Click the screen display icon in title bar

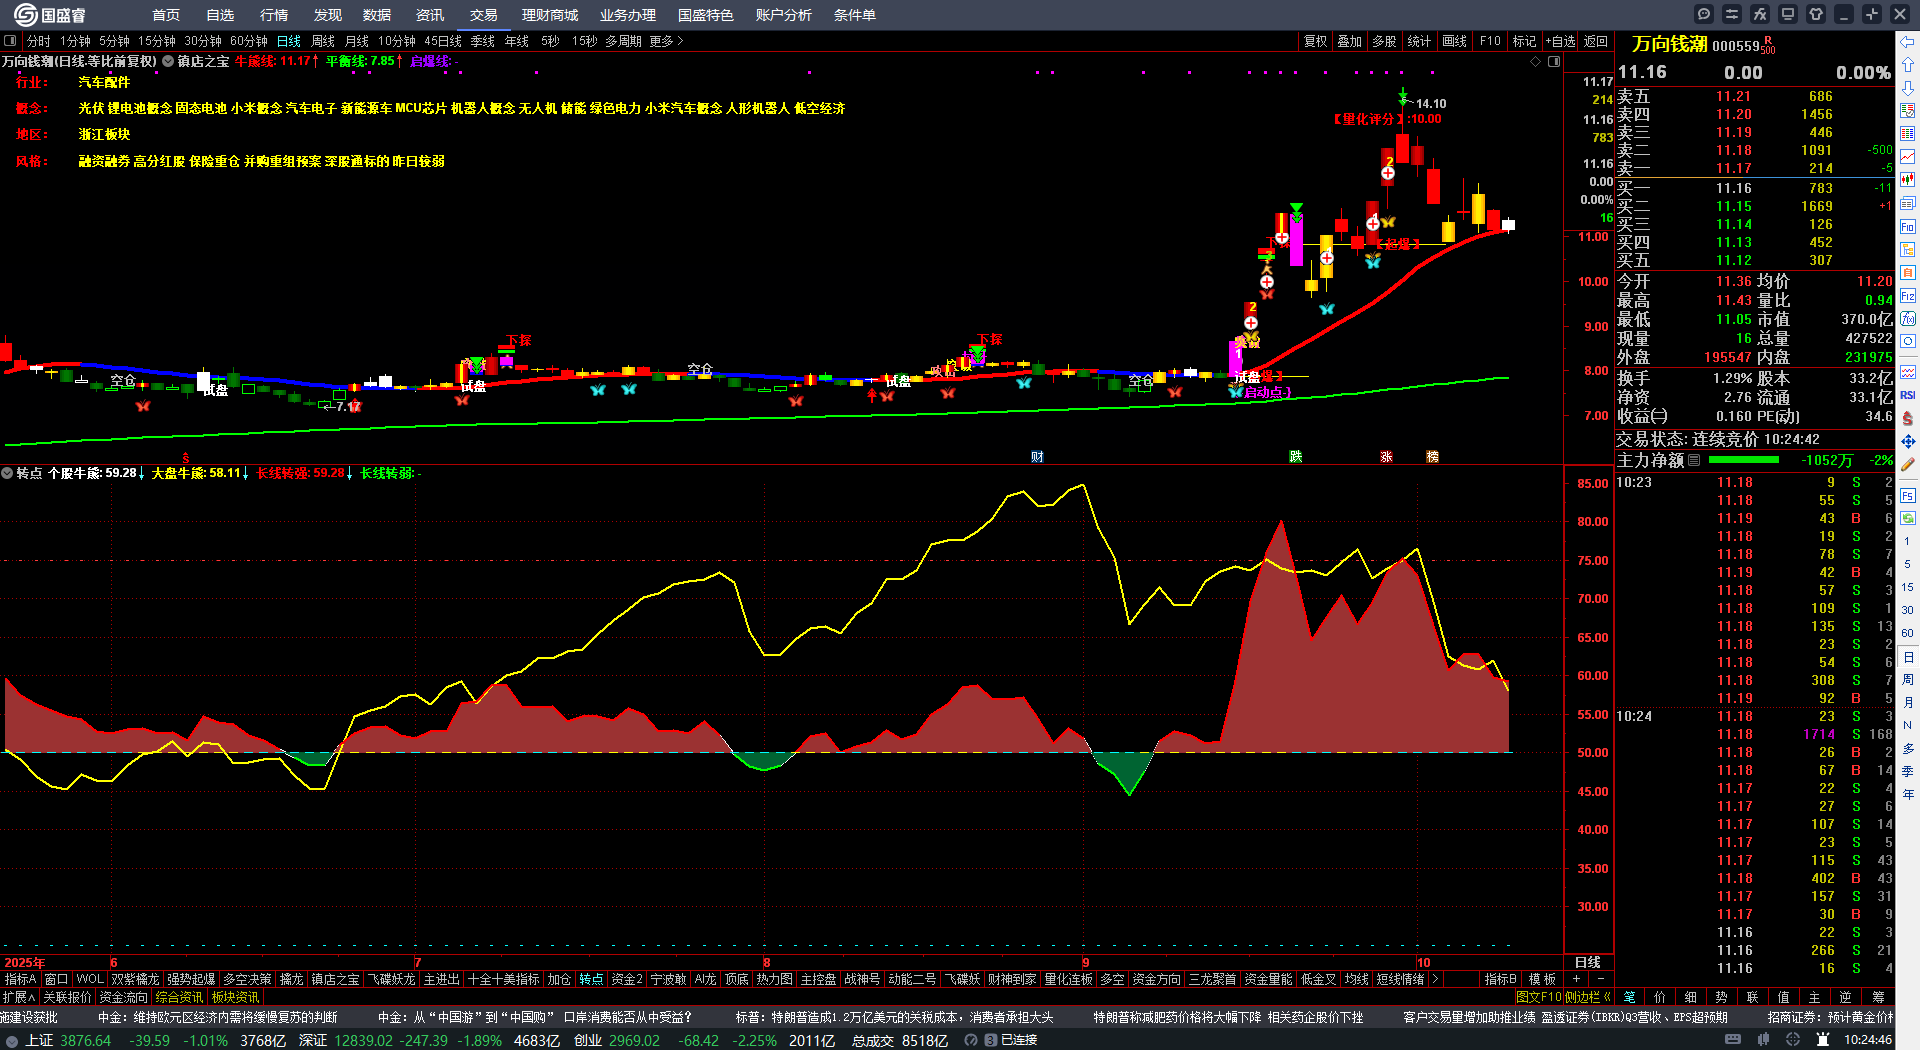(1788, 14)
